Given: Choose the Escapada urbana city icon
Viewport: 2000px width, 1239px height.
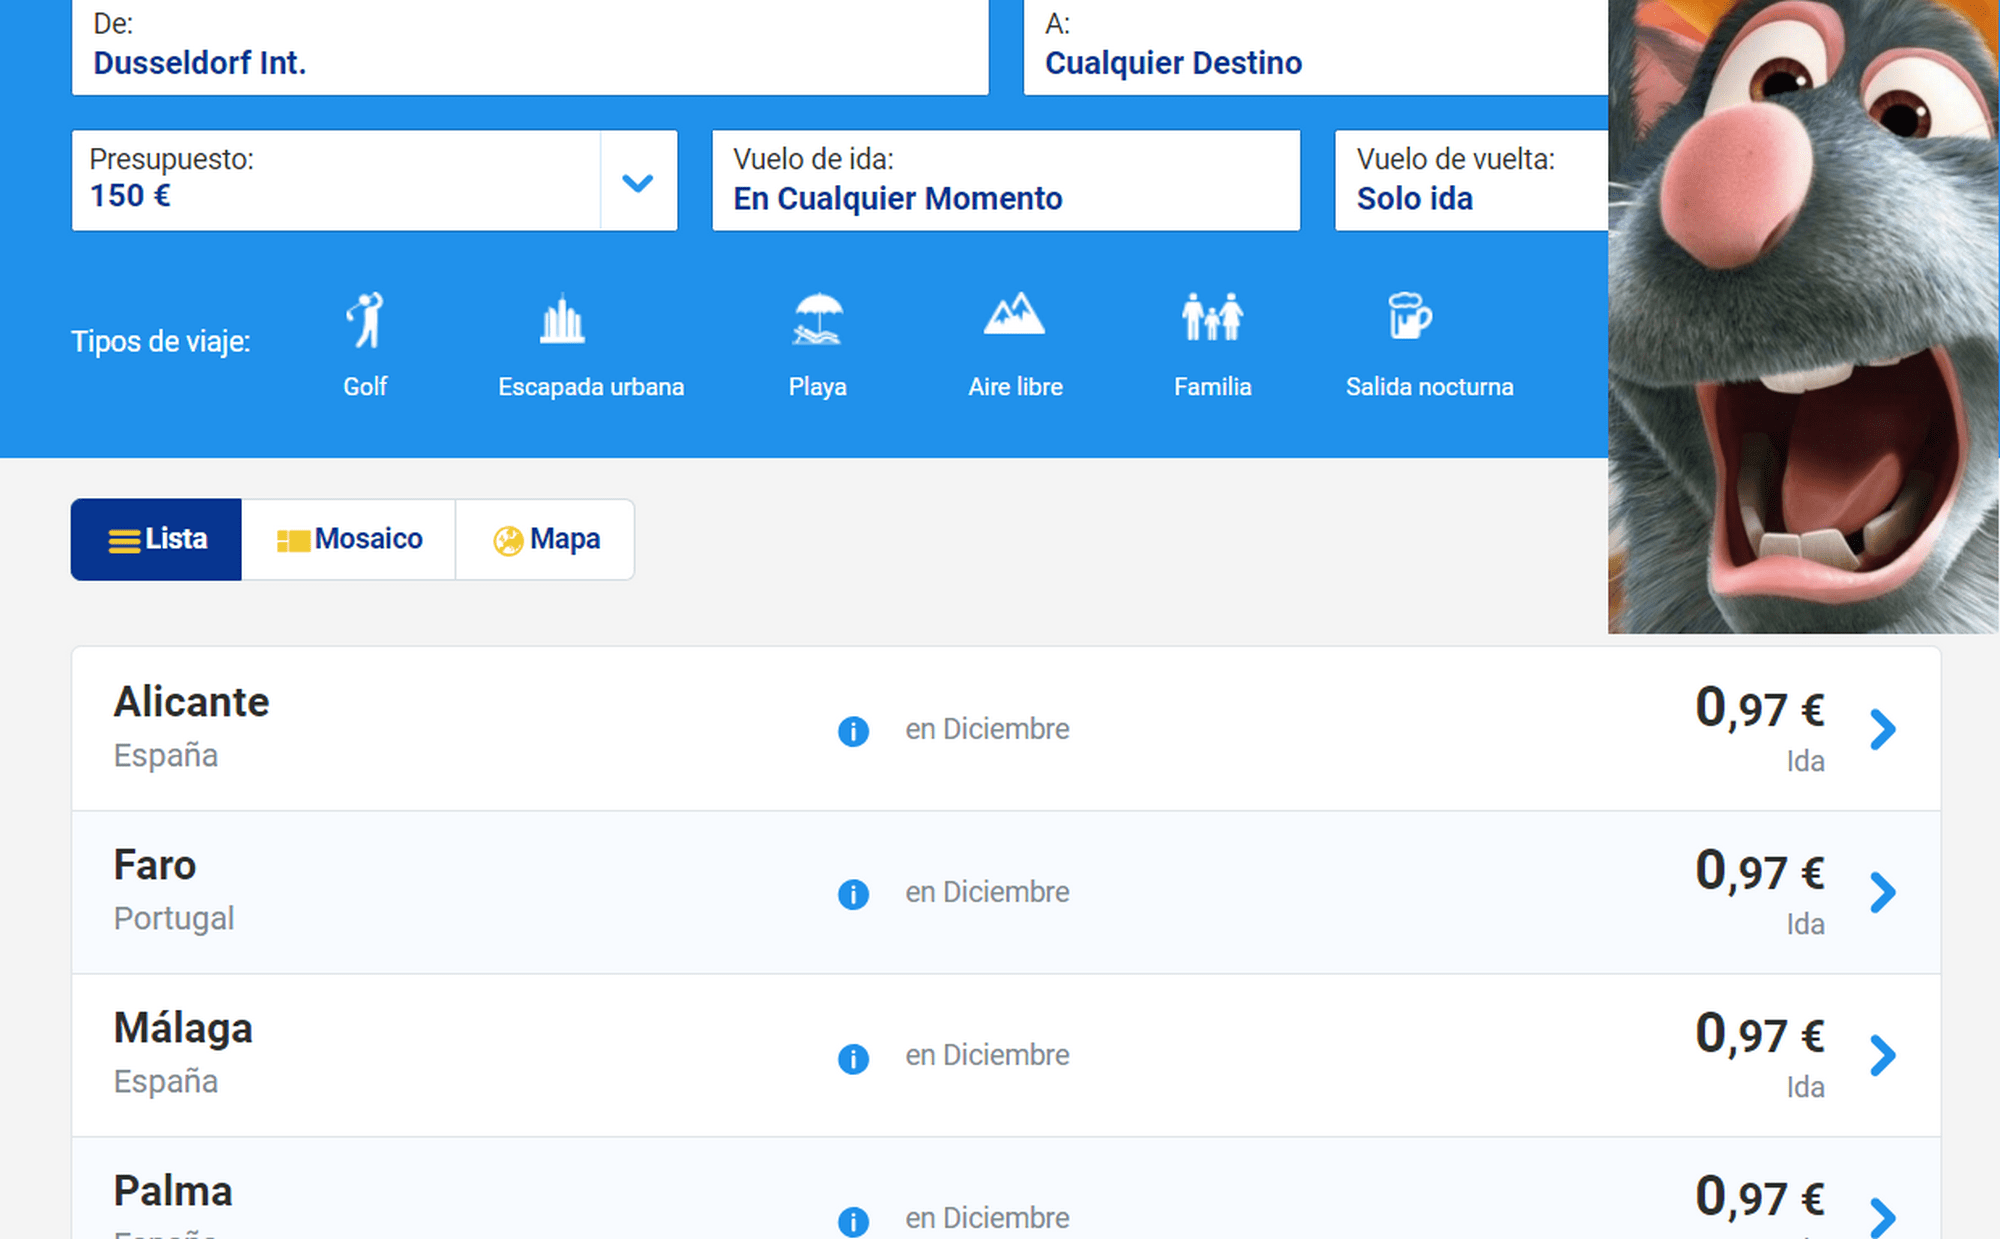Looking at the screenshot, I should pos(562,320).
